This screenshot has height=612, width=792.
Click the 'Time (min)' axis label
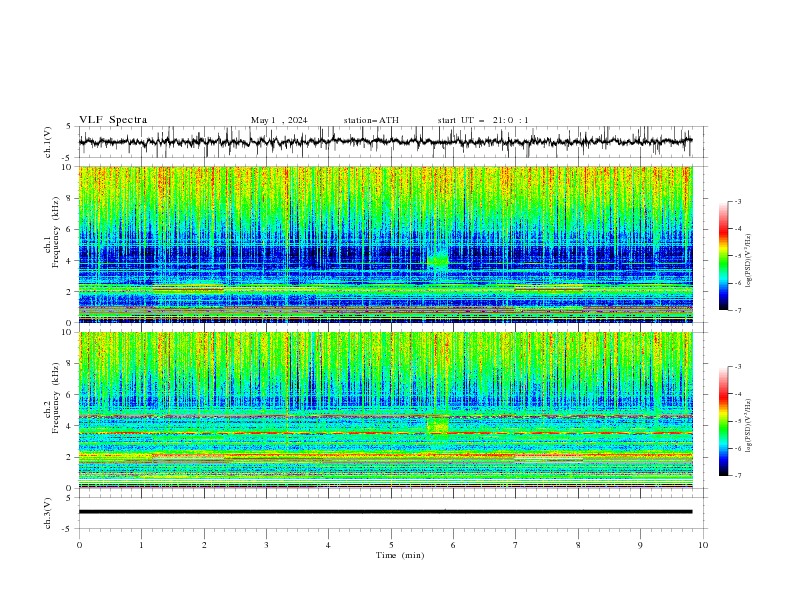400,555
